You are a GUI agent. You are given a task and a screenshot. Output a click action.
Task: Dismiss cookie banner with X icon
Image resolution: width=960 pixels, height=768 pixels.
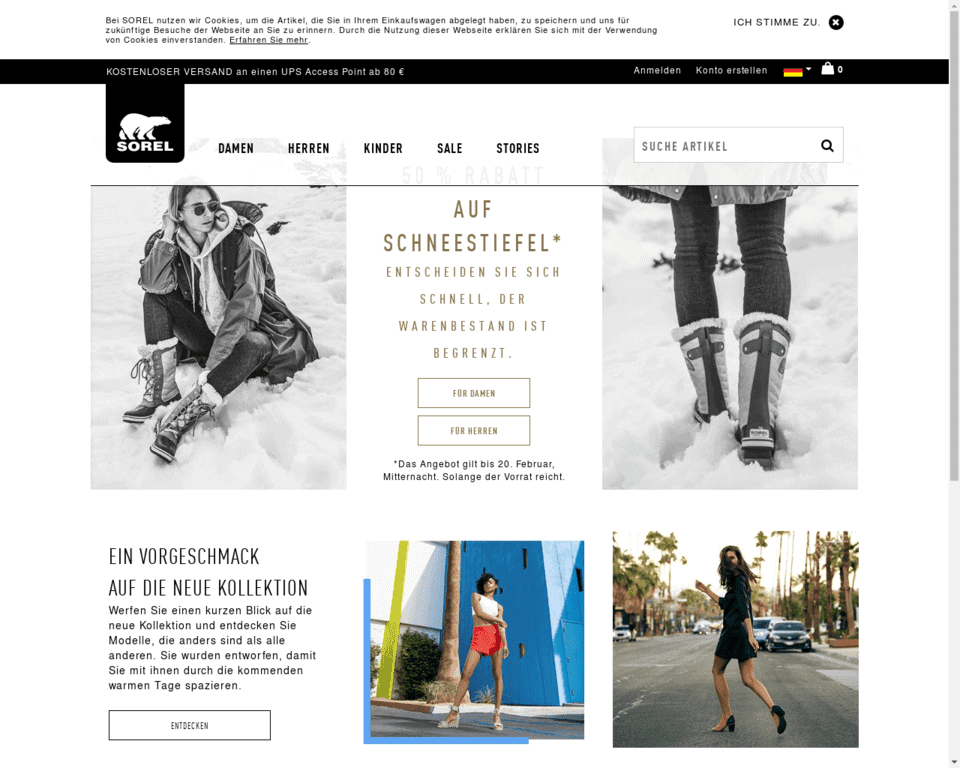(836, 23)
